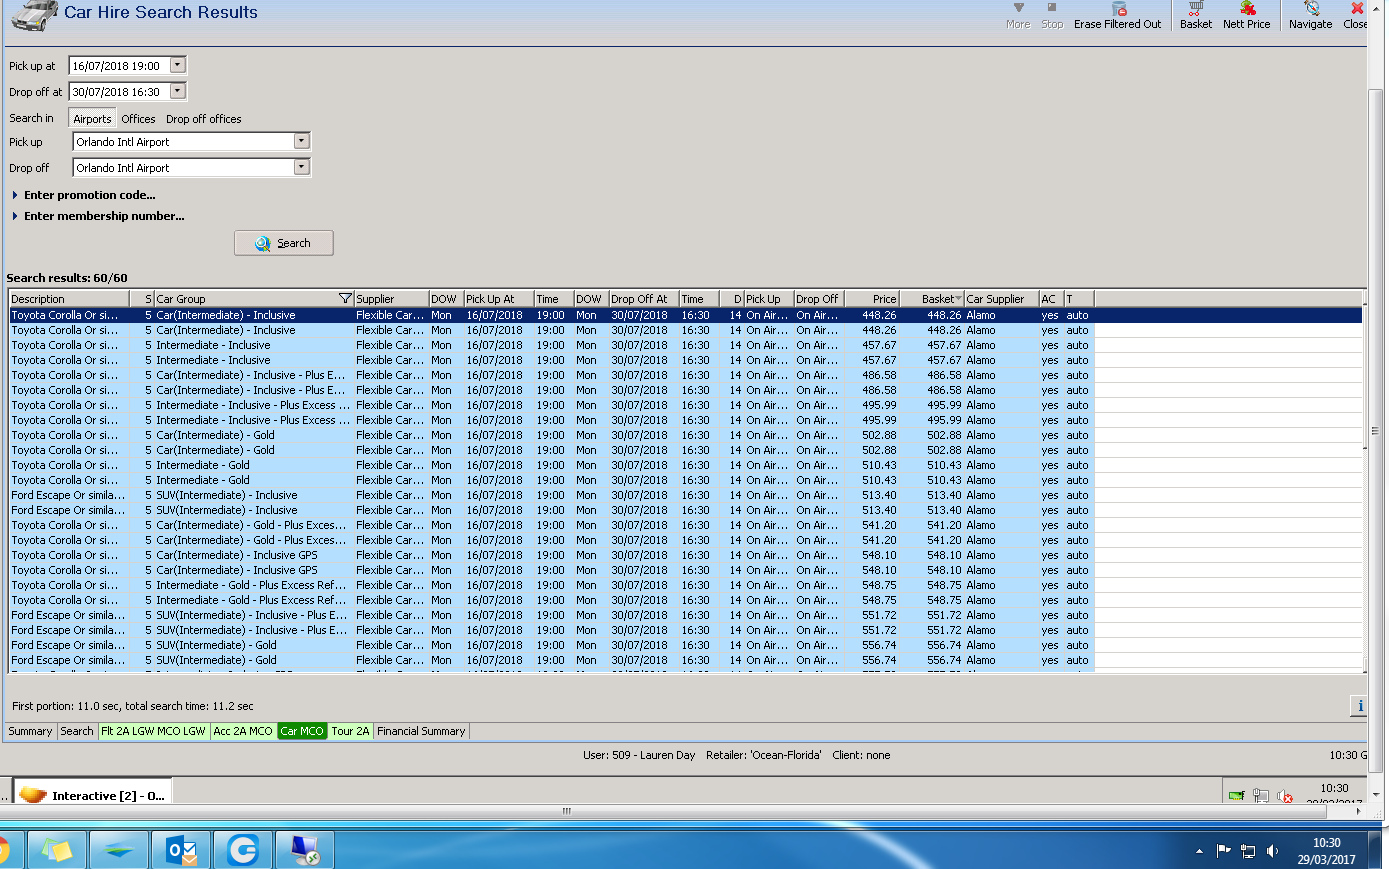Click the Action Center flag tray icon

point(1223,851)
